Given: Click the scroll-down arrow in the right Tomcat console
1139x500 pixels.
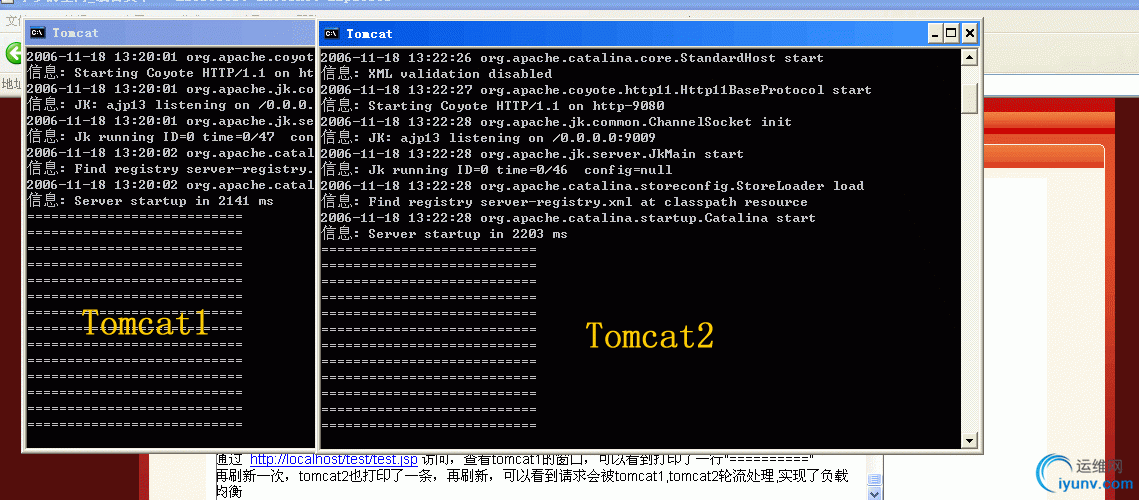Looking at the screenshot, I should [969, 440].
